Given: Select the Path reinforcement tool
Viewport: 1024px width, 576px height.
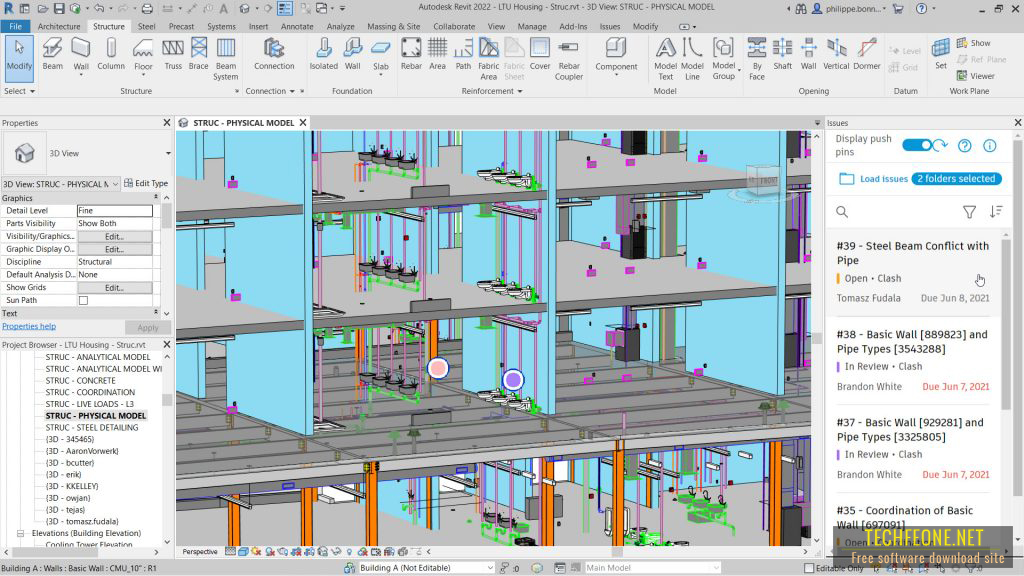Looking at the screenshot, I should coord(463,54).
